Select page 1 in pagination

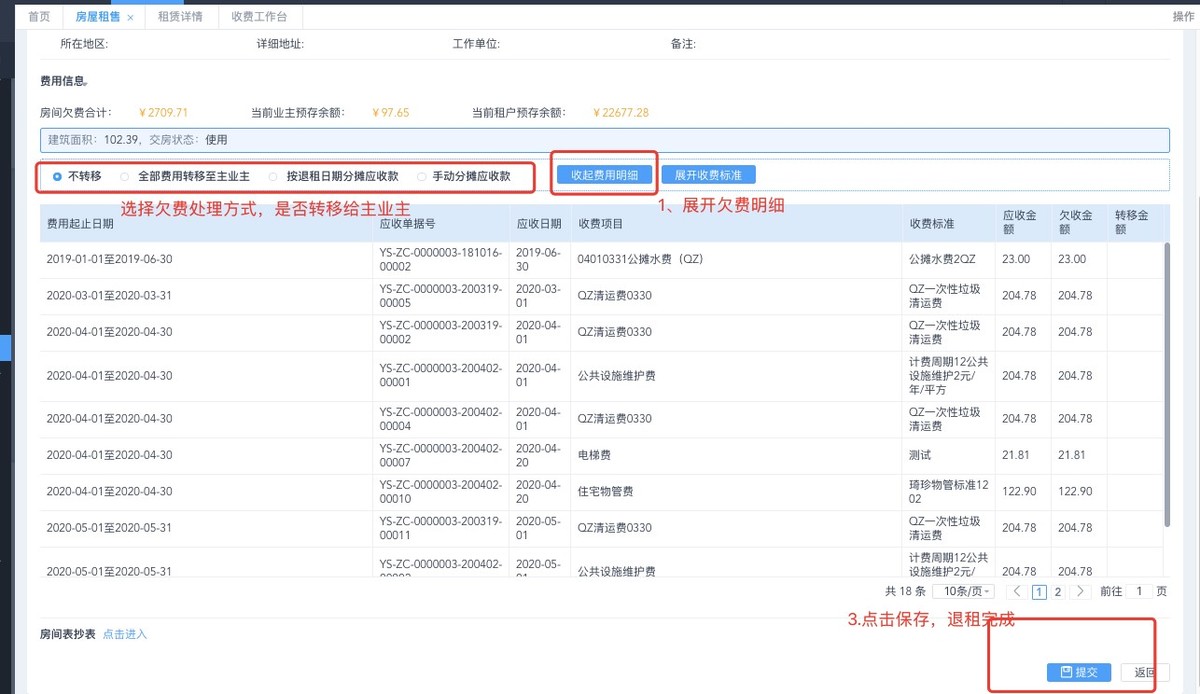coord(1039,591)
